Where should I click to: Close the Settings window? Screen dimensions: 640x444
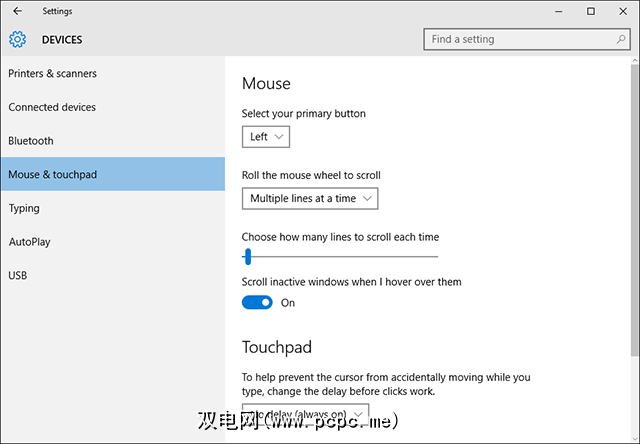coord(621,11)
